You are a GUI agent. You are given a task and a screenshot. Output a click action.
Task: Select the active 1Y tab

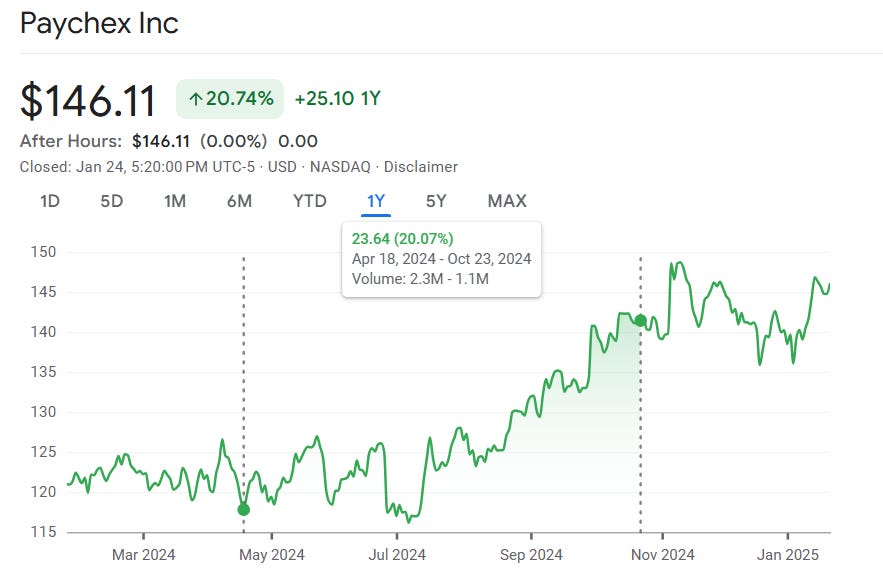point(376,201)
